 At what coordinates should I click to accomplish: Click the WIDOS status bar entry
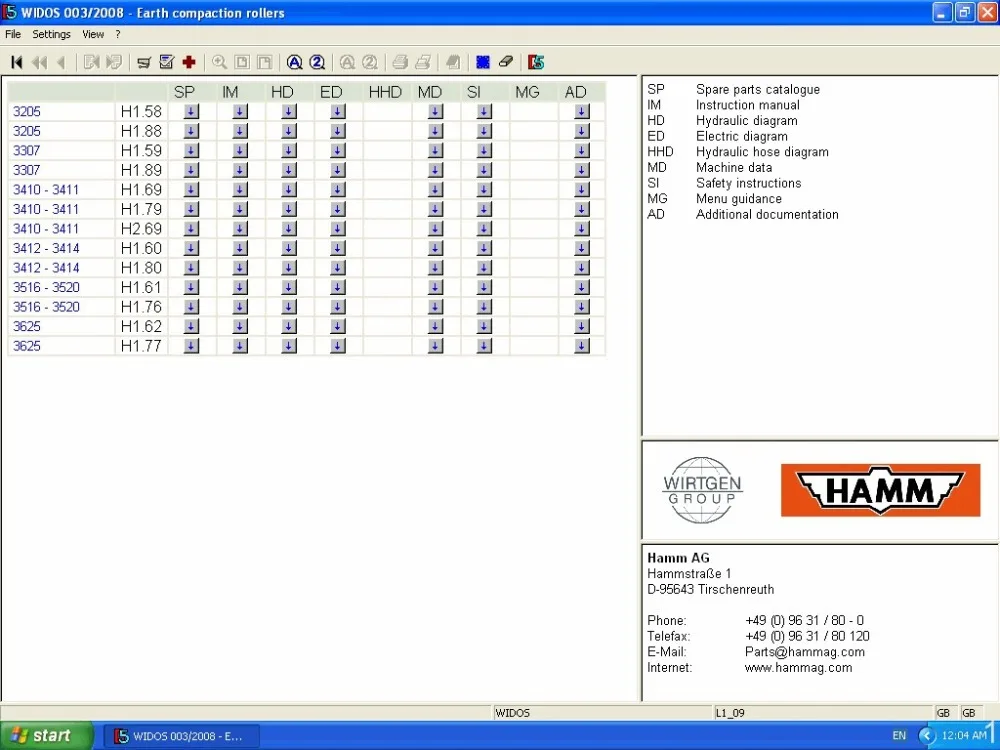513,713
